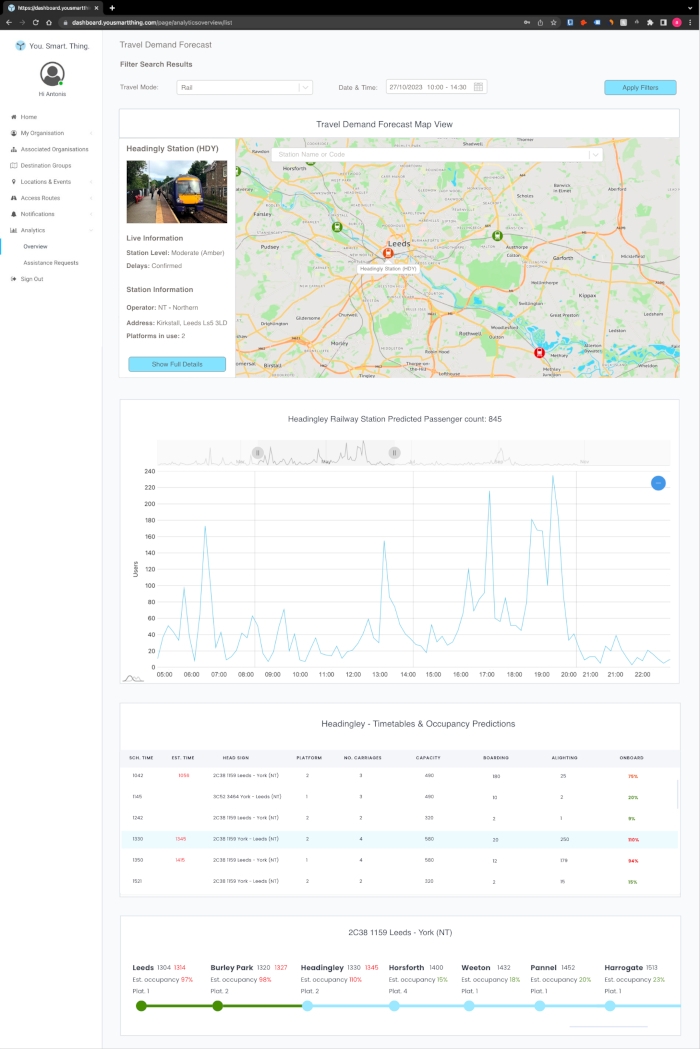
Task: Click the Headingly Station (HDY) map tooltip
Action: pyautogui.click(x=388, y=269)
